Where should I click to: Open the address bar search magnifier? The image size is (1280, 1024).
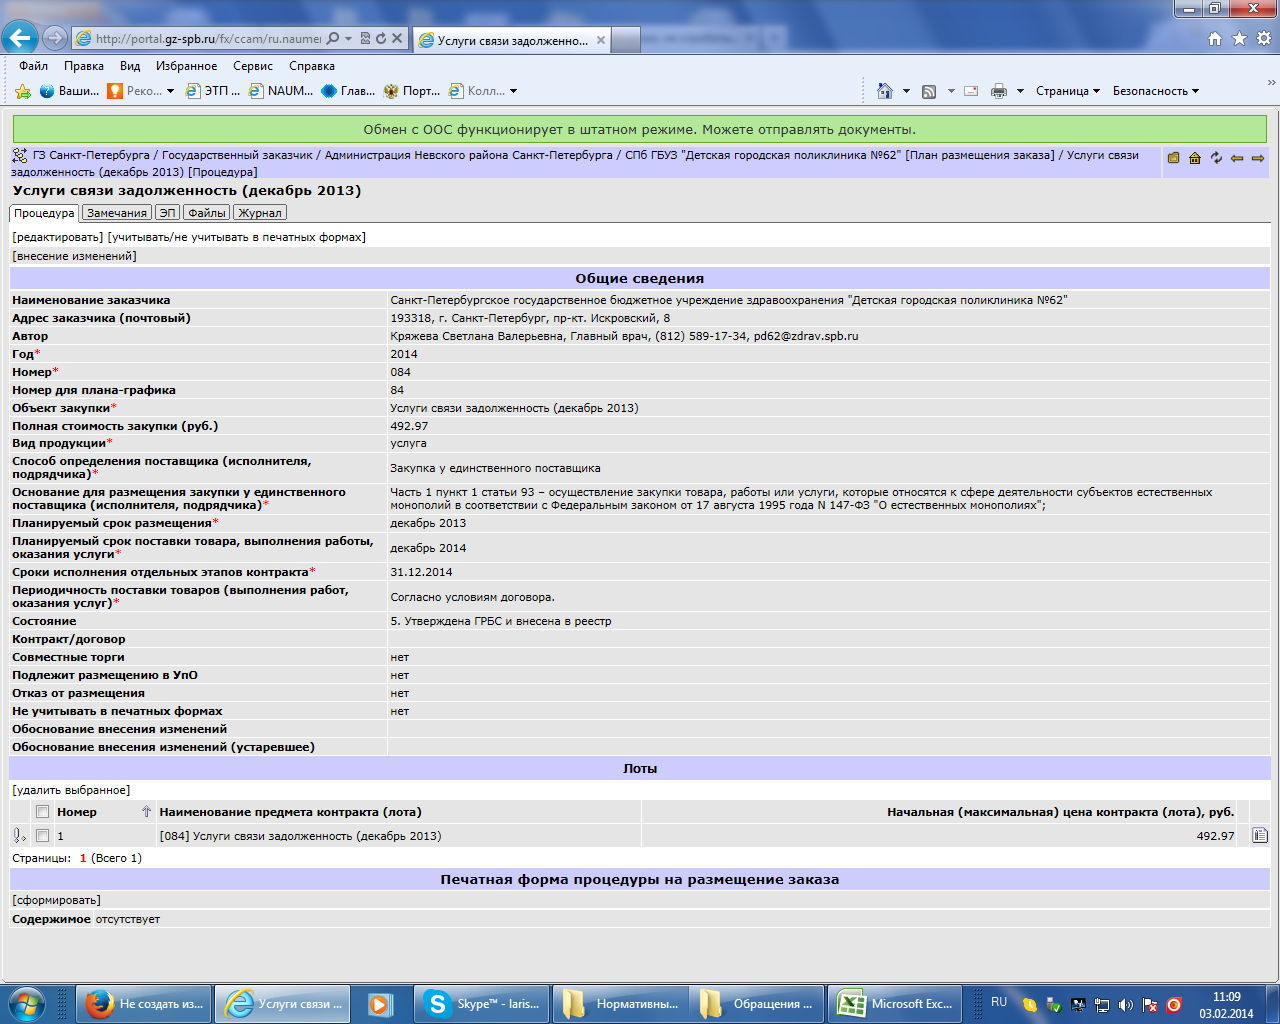click(x=333, y=39)
